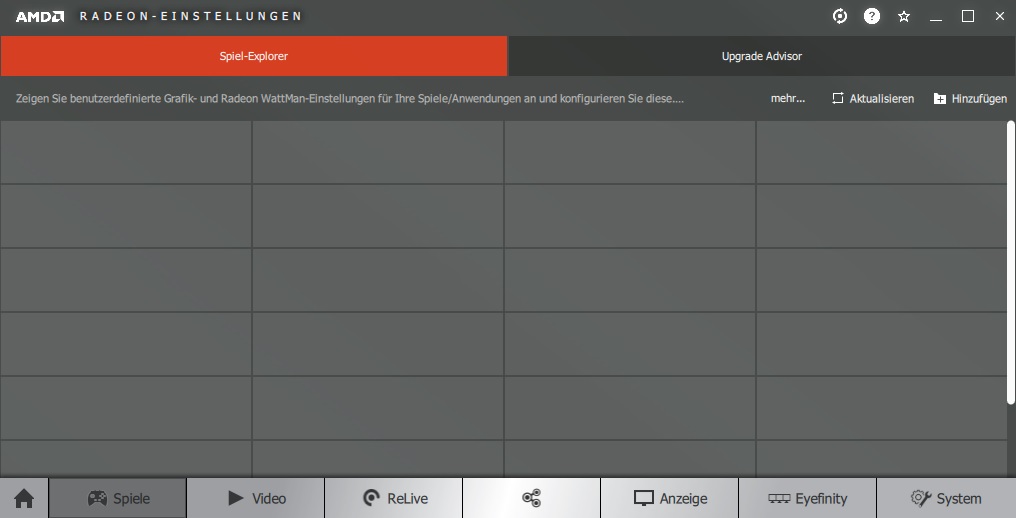Click the vertical scrollbar of game list
Viewport: 1016px width, 518px height.
tap(1011, 263)
